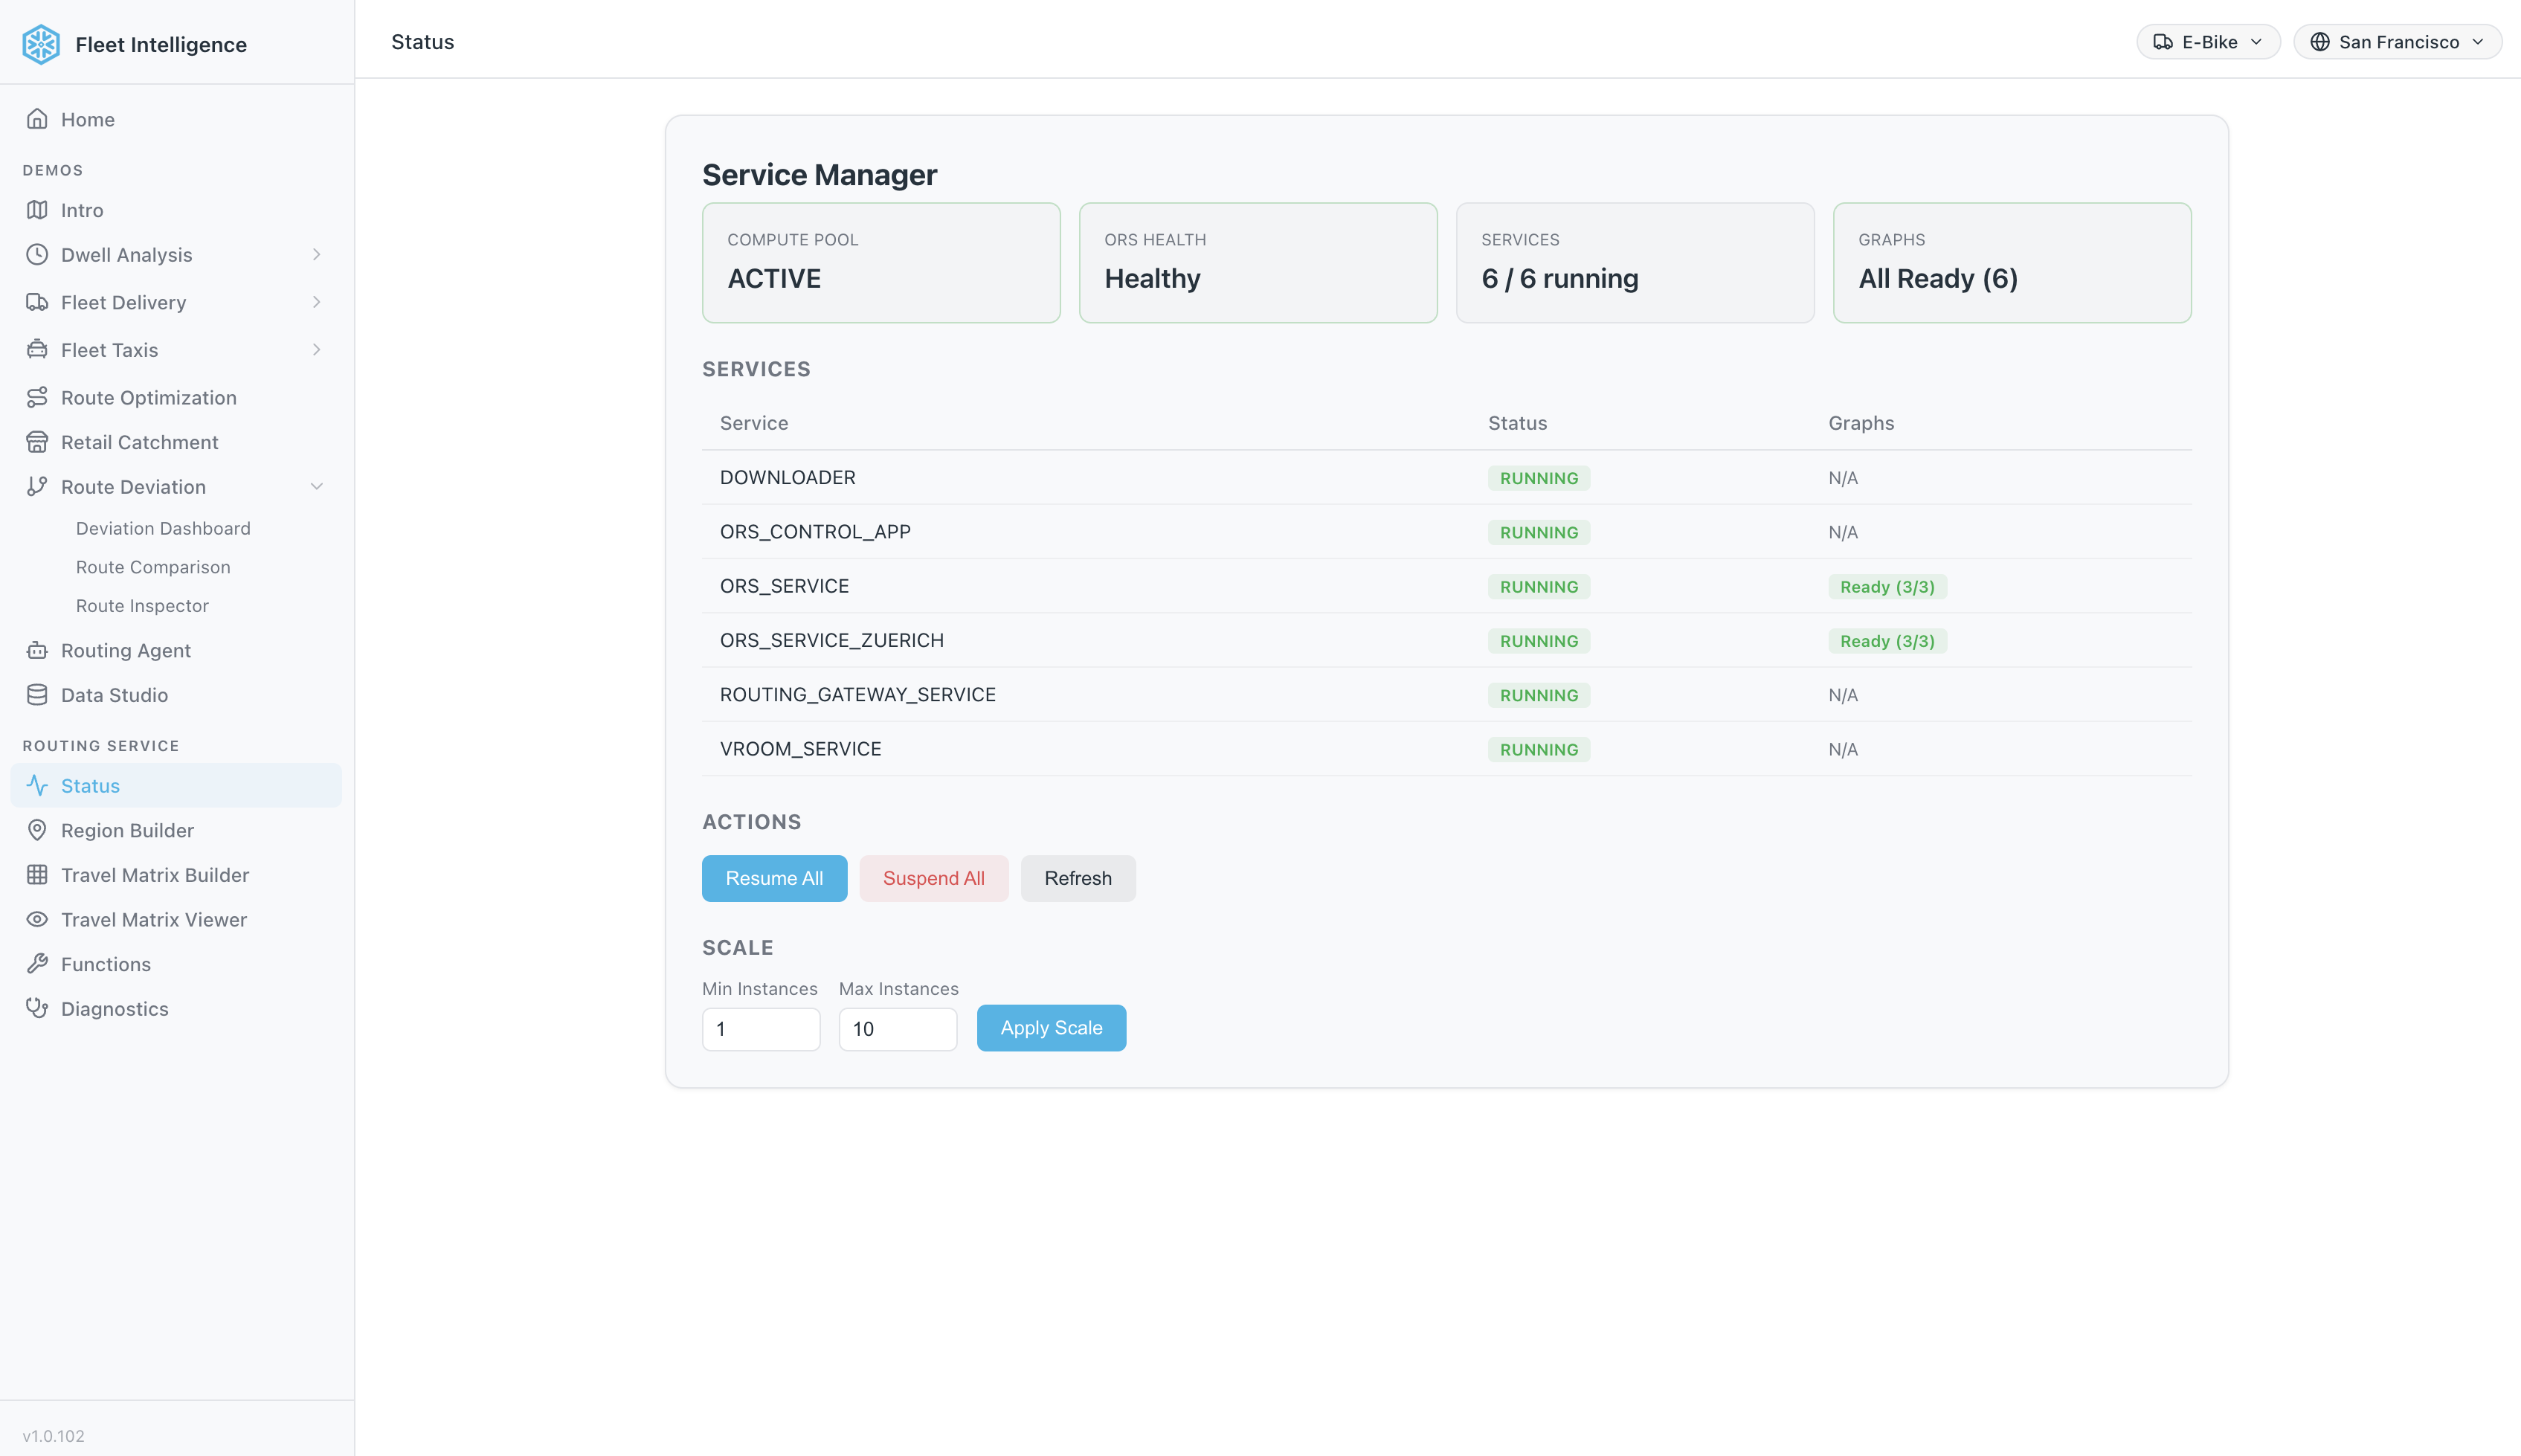Open the San Francisco city dropdown
Image resolution: width=2521 pixels, height=1456 pixels.
tap(2396, 42)
